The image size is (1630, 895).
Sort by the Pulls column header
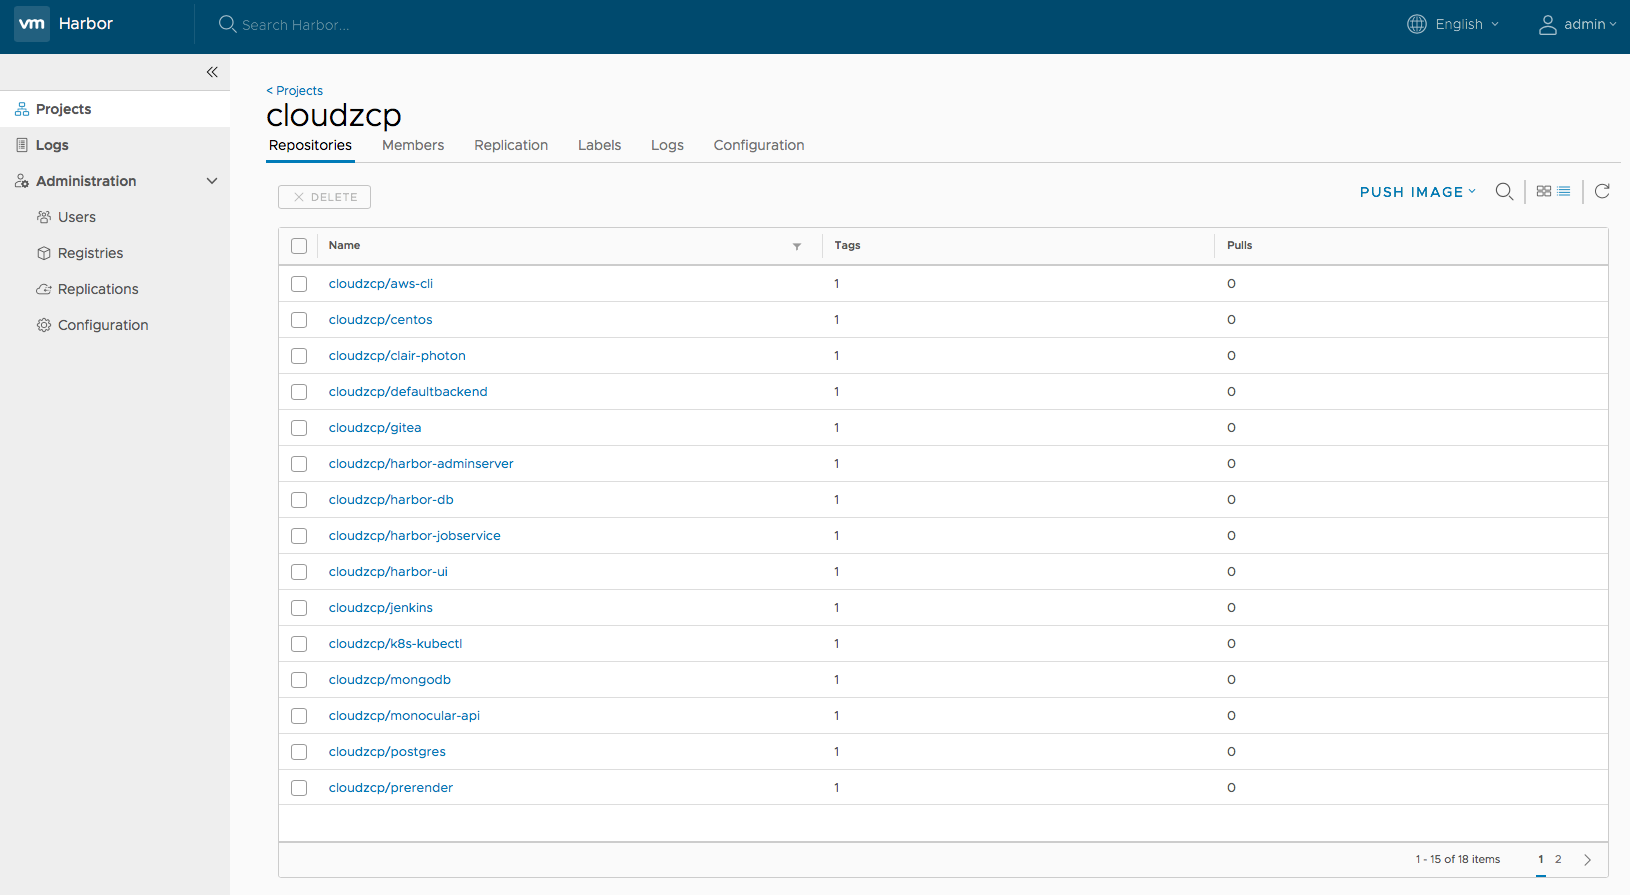[x=1239, y=245]
